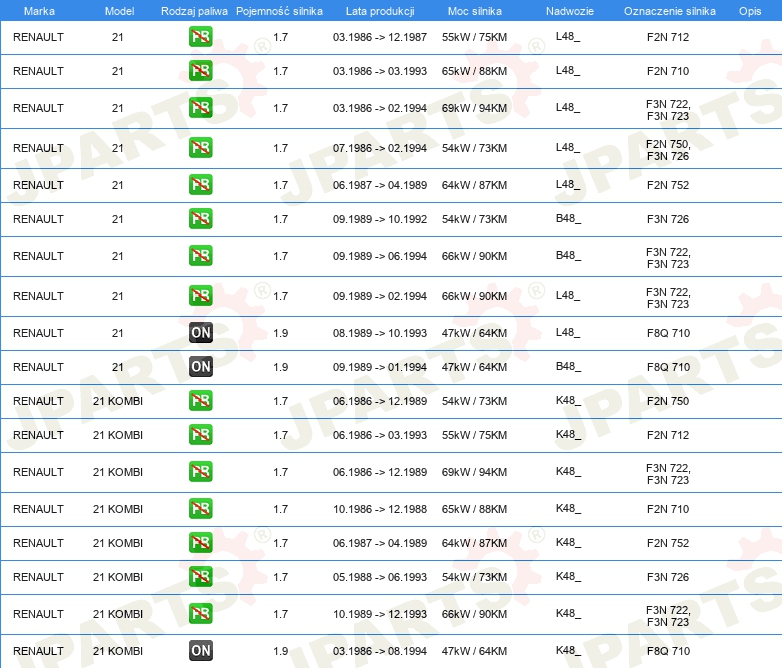Click B48_ body cell in F8Q 710 row
The width and height of the screenshot is (782, 668).
(569, 366)
